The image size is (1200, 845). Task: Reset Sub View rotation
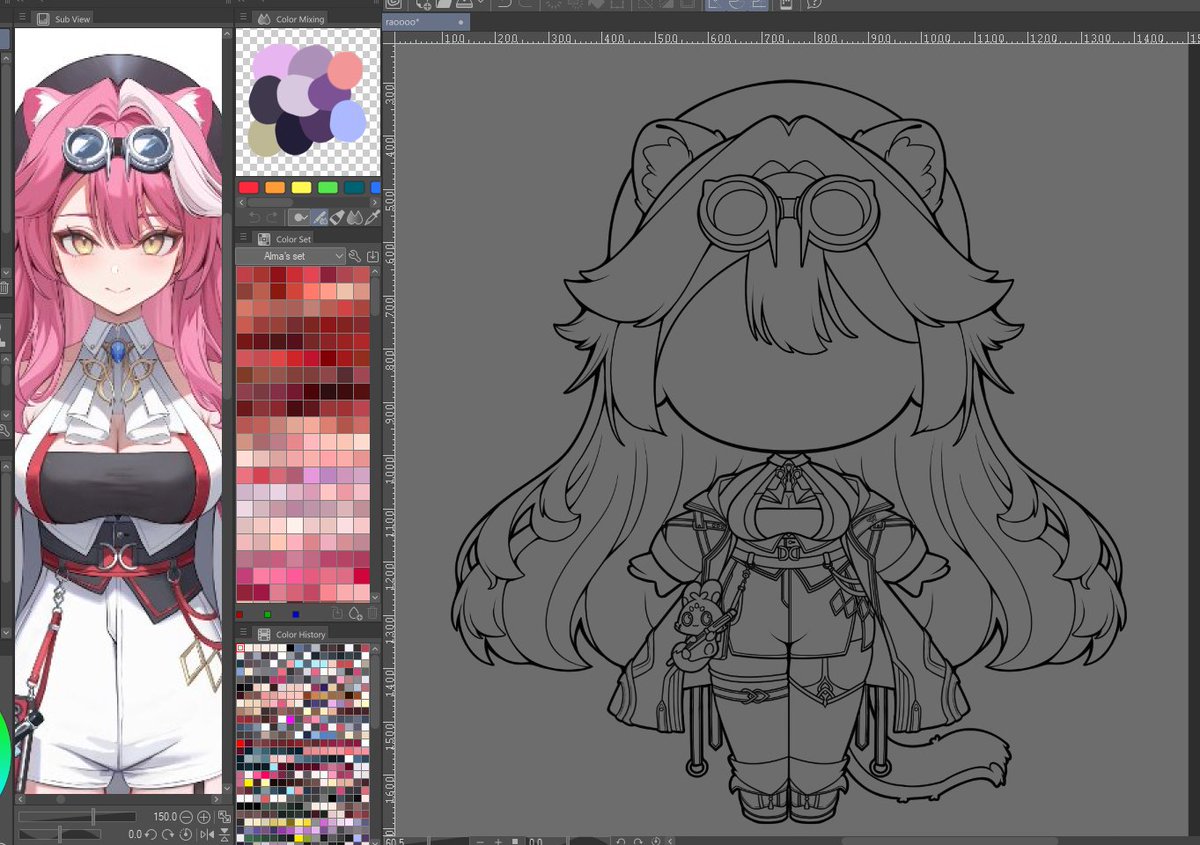tap(186, 834)
